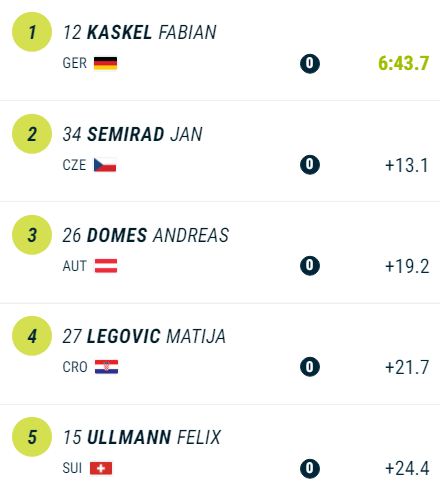Click the German flag icon

point(105,63)
